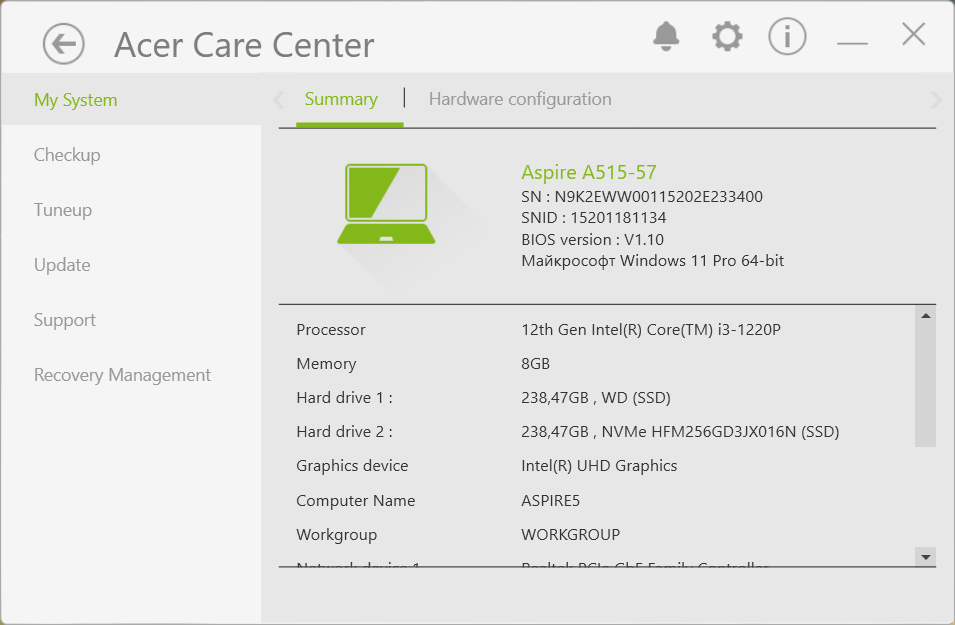955x625 pixels.
Task: Click the Aspire A515-57 model name link
Action: 588,172
